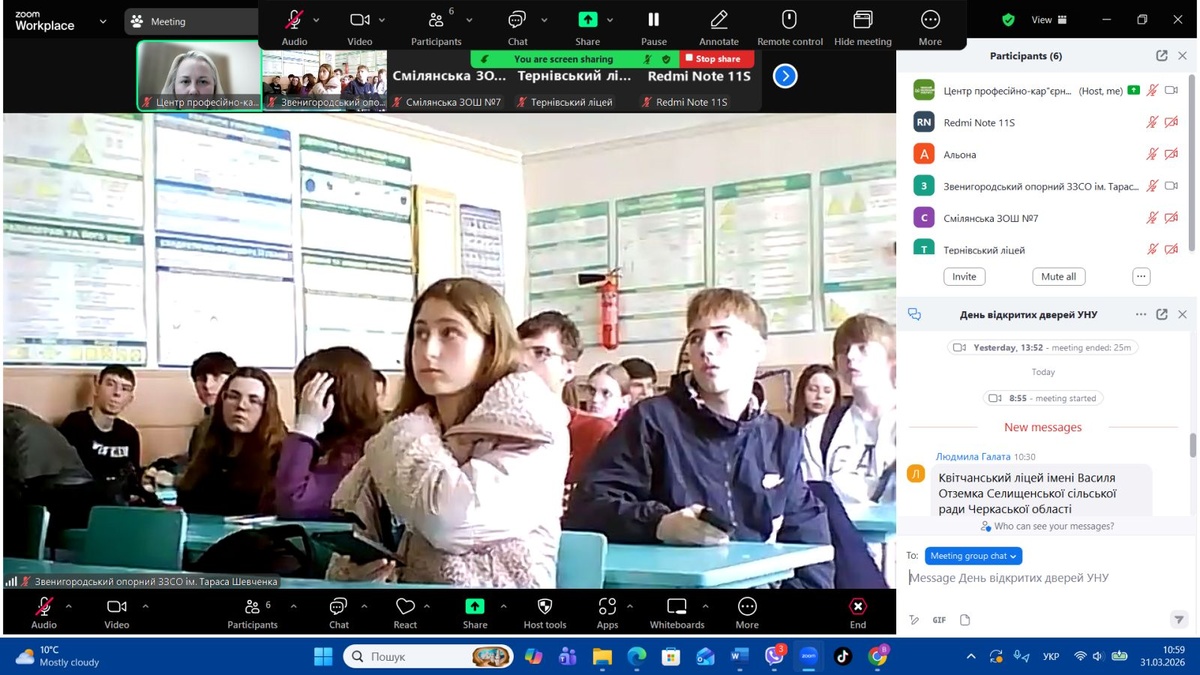Expand the Zoom Workplace dropdown arrow
This screenshot has width=1200, height=675.
click(x=102, y=21)
